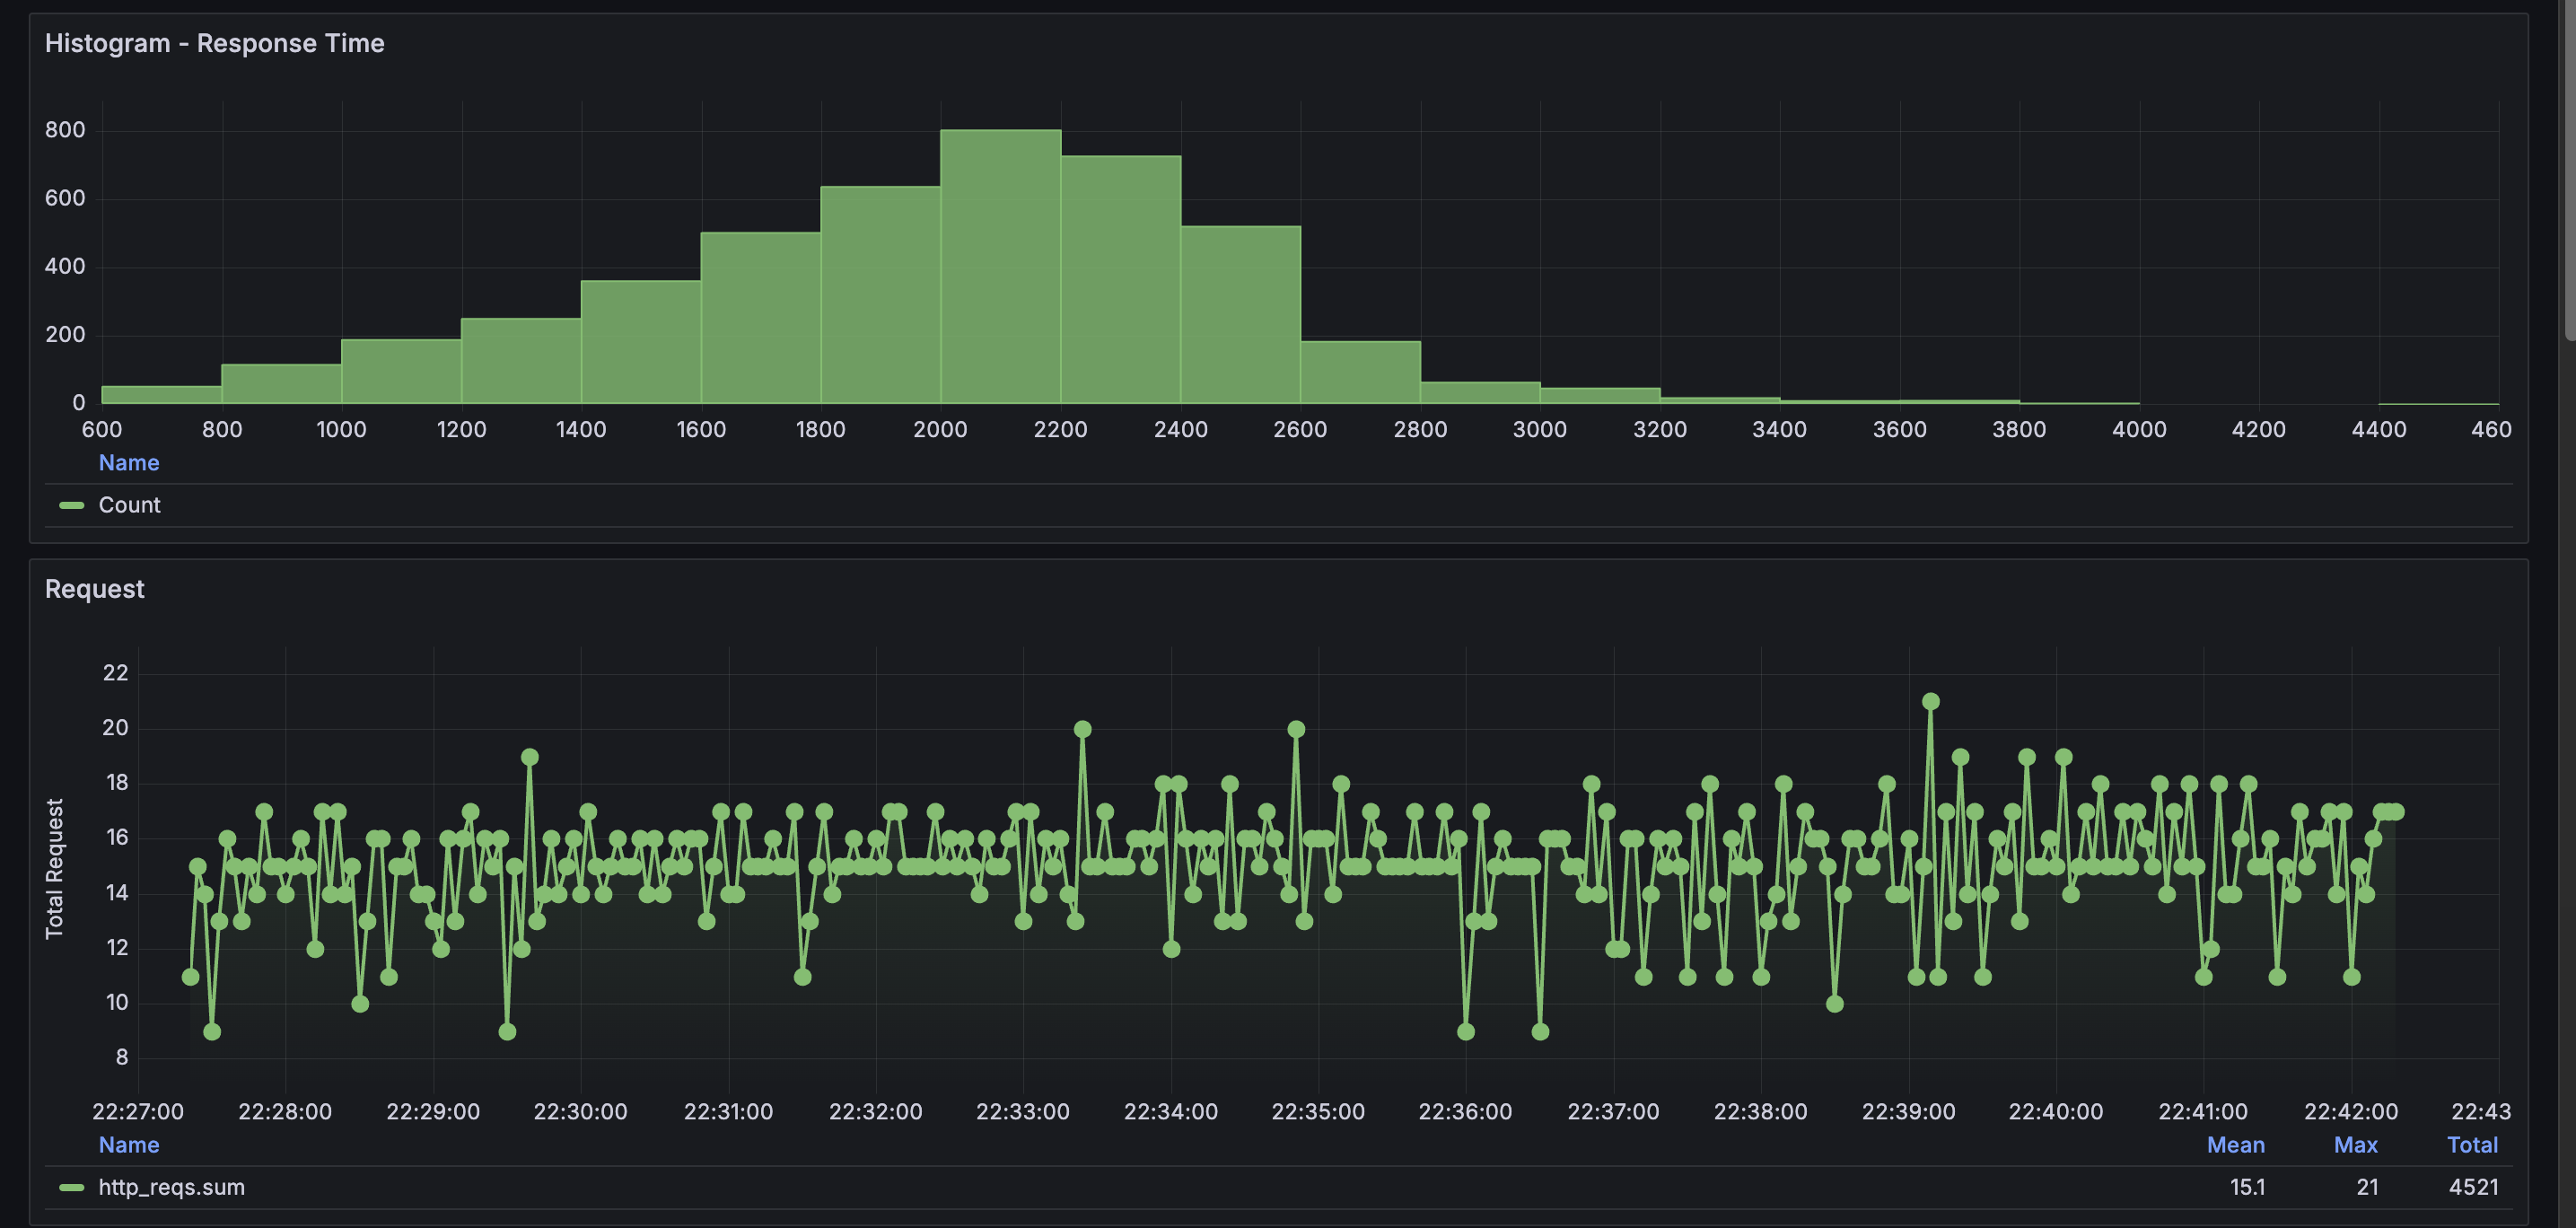Toggle the Count series in histogram legend
The height and width of the screenshot is (1228, 2576).
click(x=129, y=505)
